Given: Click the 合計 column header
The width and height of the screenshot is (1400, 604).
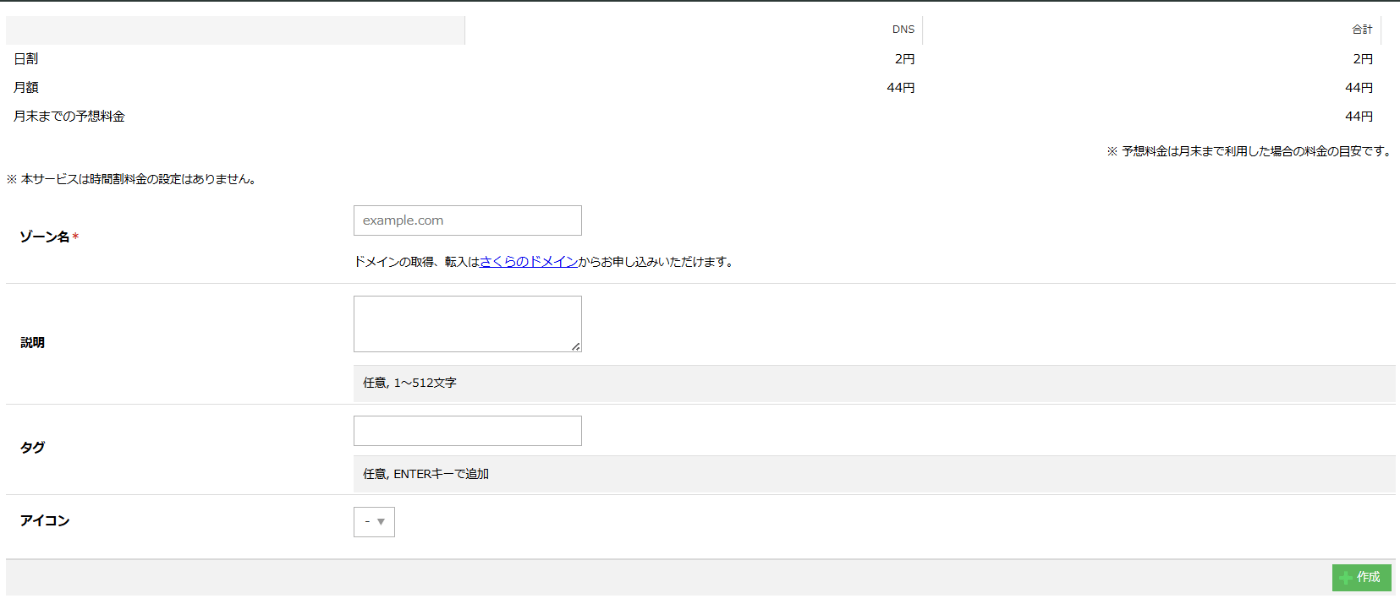Looking at the screenshot, I should [1362, 30].
